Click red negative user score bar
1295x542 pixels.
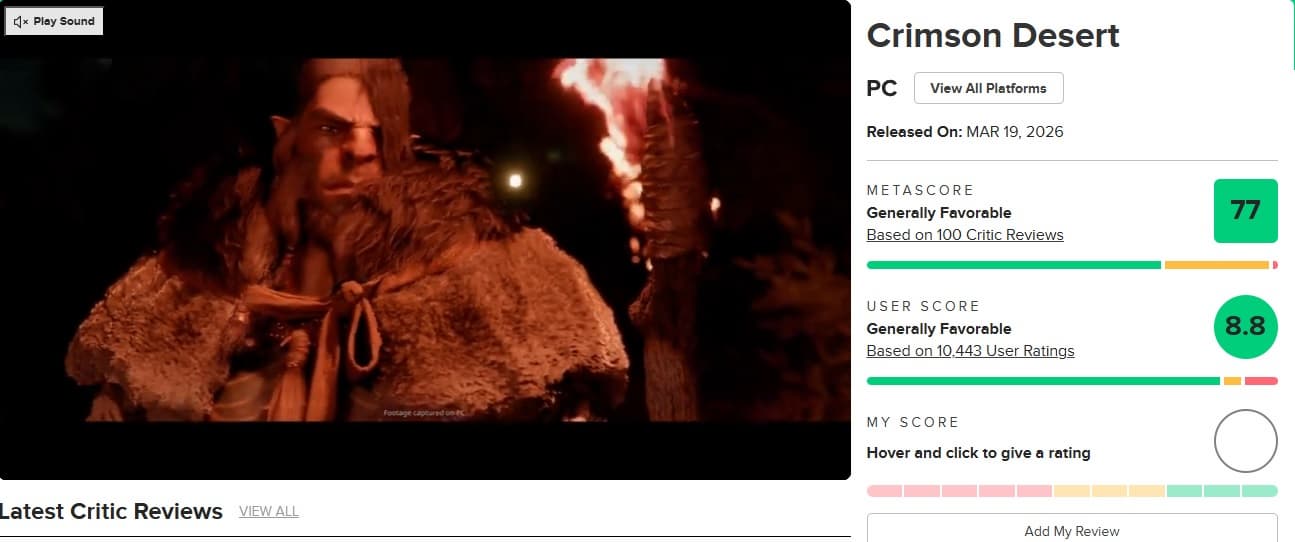pos(1261,381)
